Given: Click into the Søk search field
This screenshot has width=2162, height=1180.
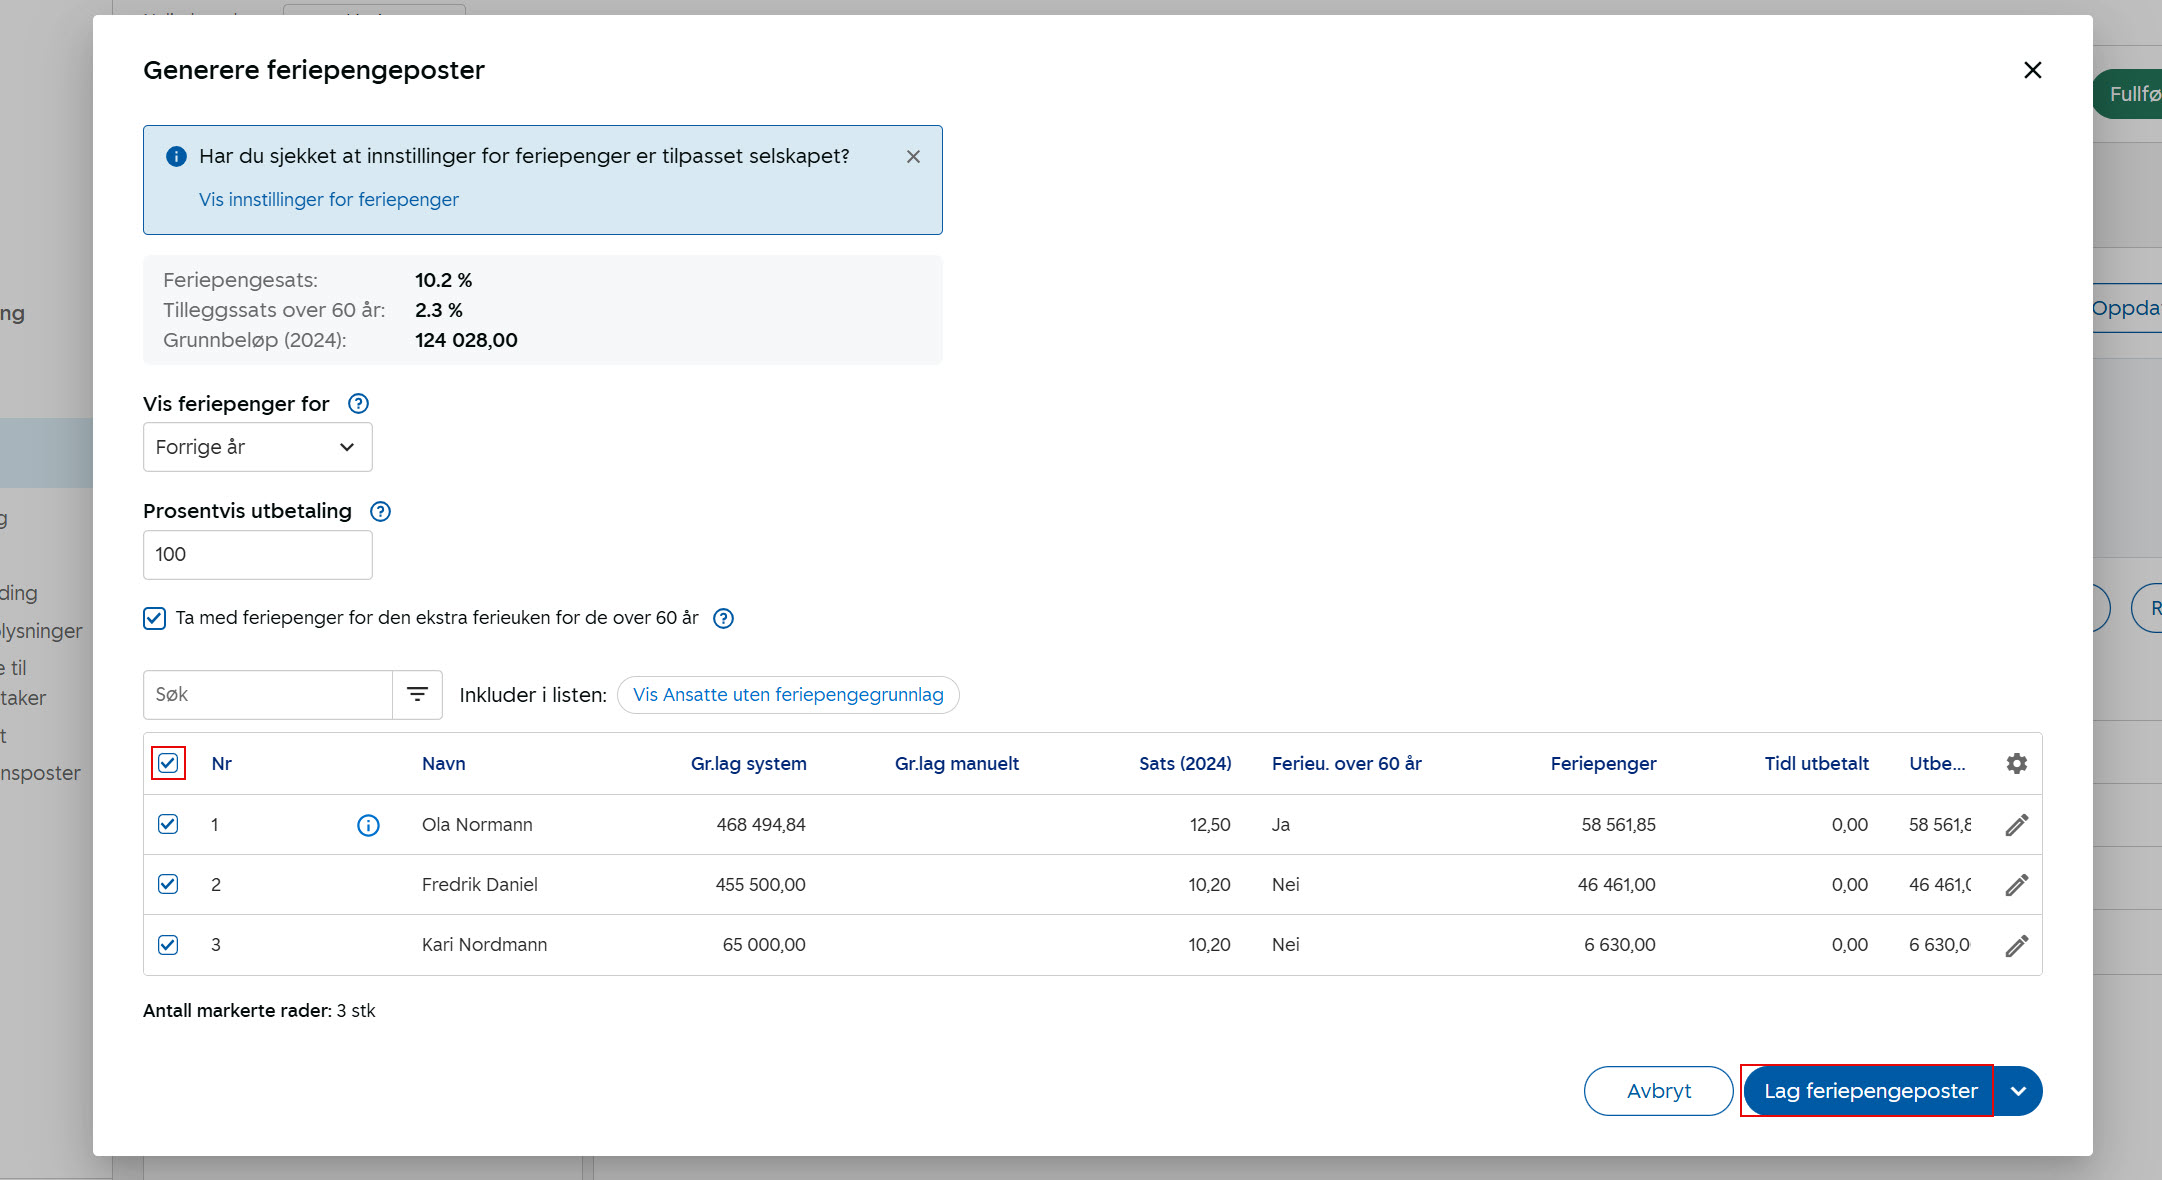Looking at the screenshot, I should pos(267,694).
